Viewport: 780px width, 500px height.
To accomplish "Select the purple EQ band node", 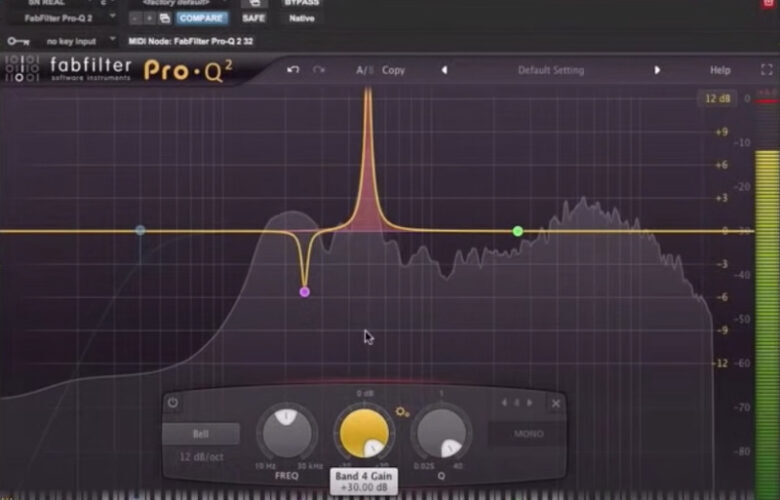I will tap(304, 292).
